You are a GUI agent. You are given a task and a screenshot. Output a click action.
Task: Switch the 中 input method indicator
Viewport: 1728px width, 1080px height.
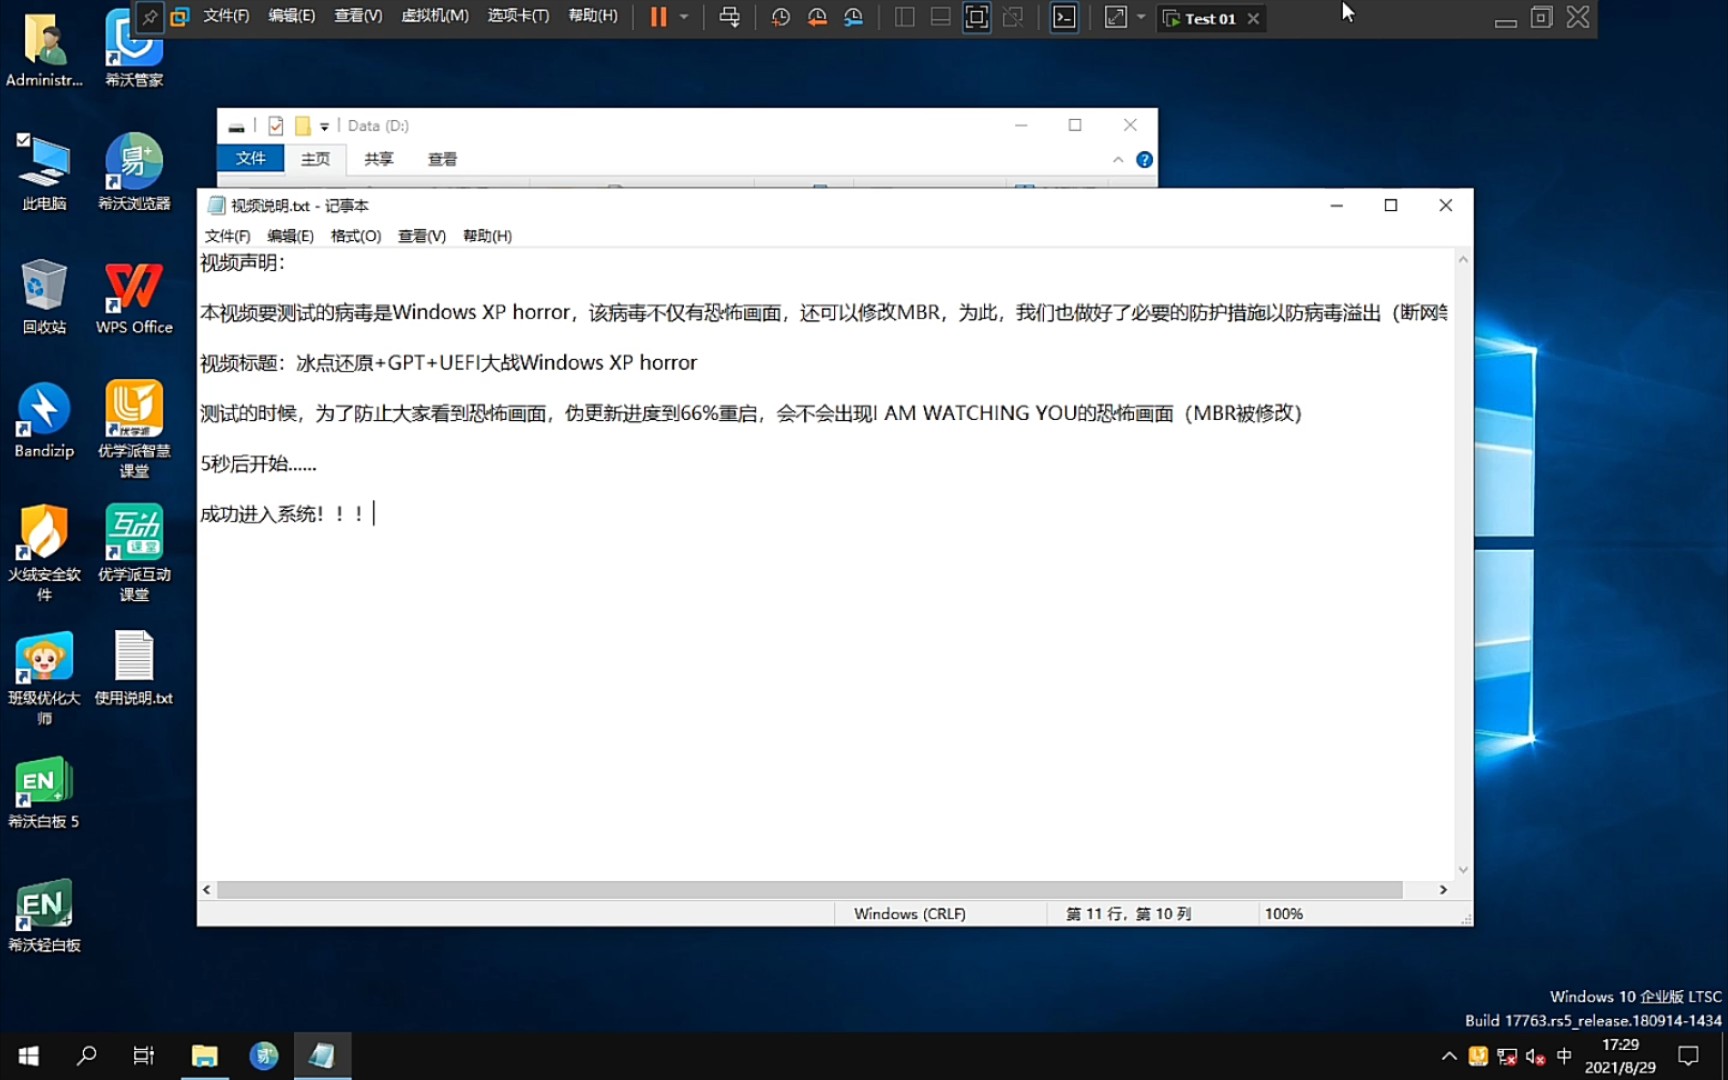1564,1056
